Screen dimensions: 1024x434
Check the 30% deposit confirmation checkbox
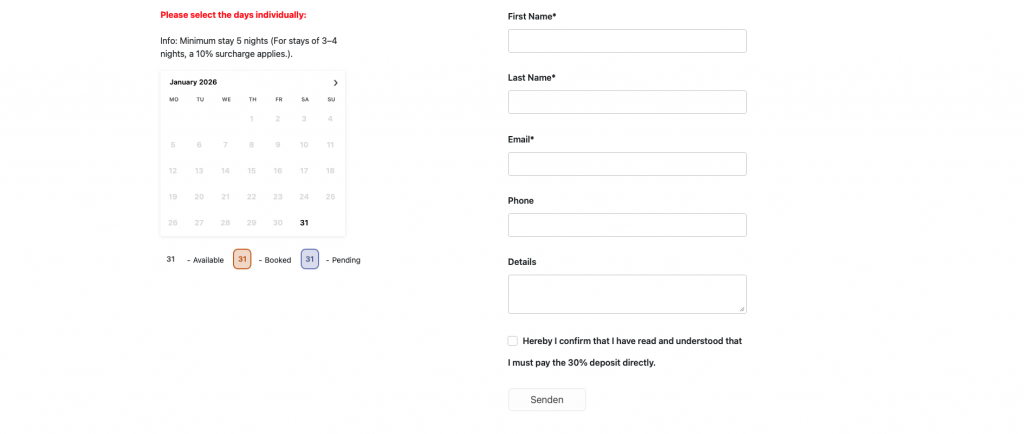(513, 341)
